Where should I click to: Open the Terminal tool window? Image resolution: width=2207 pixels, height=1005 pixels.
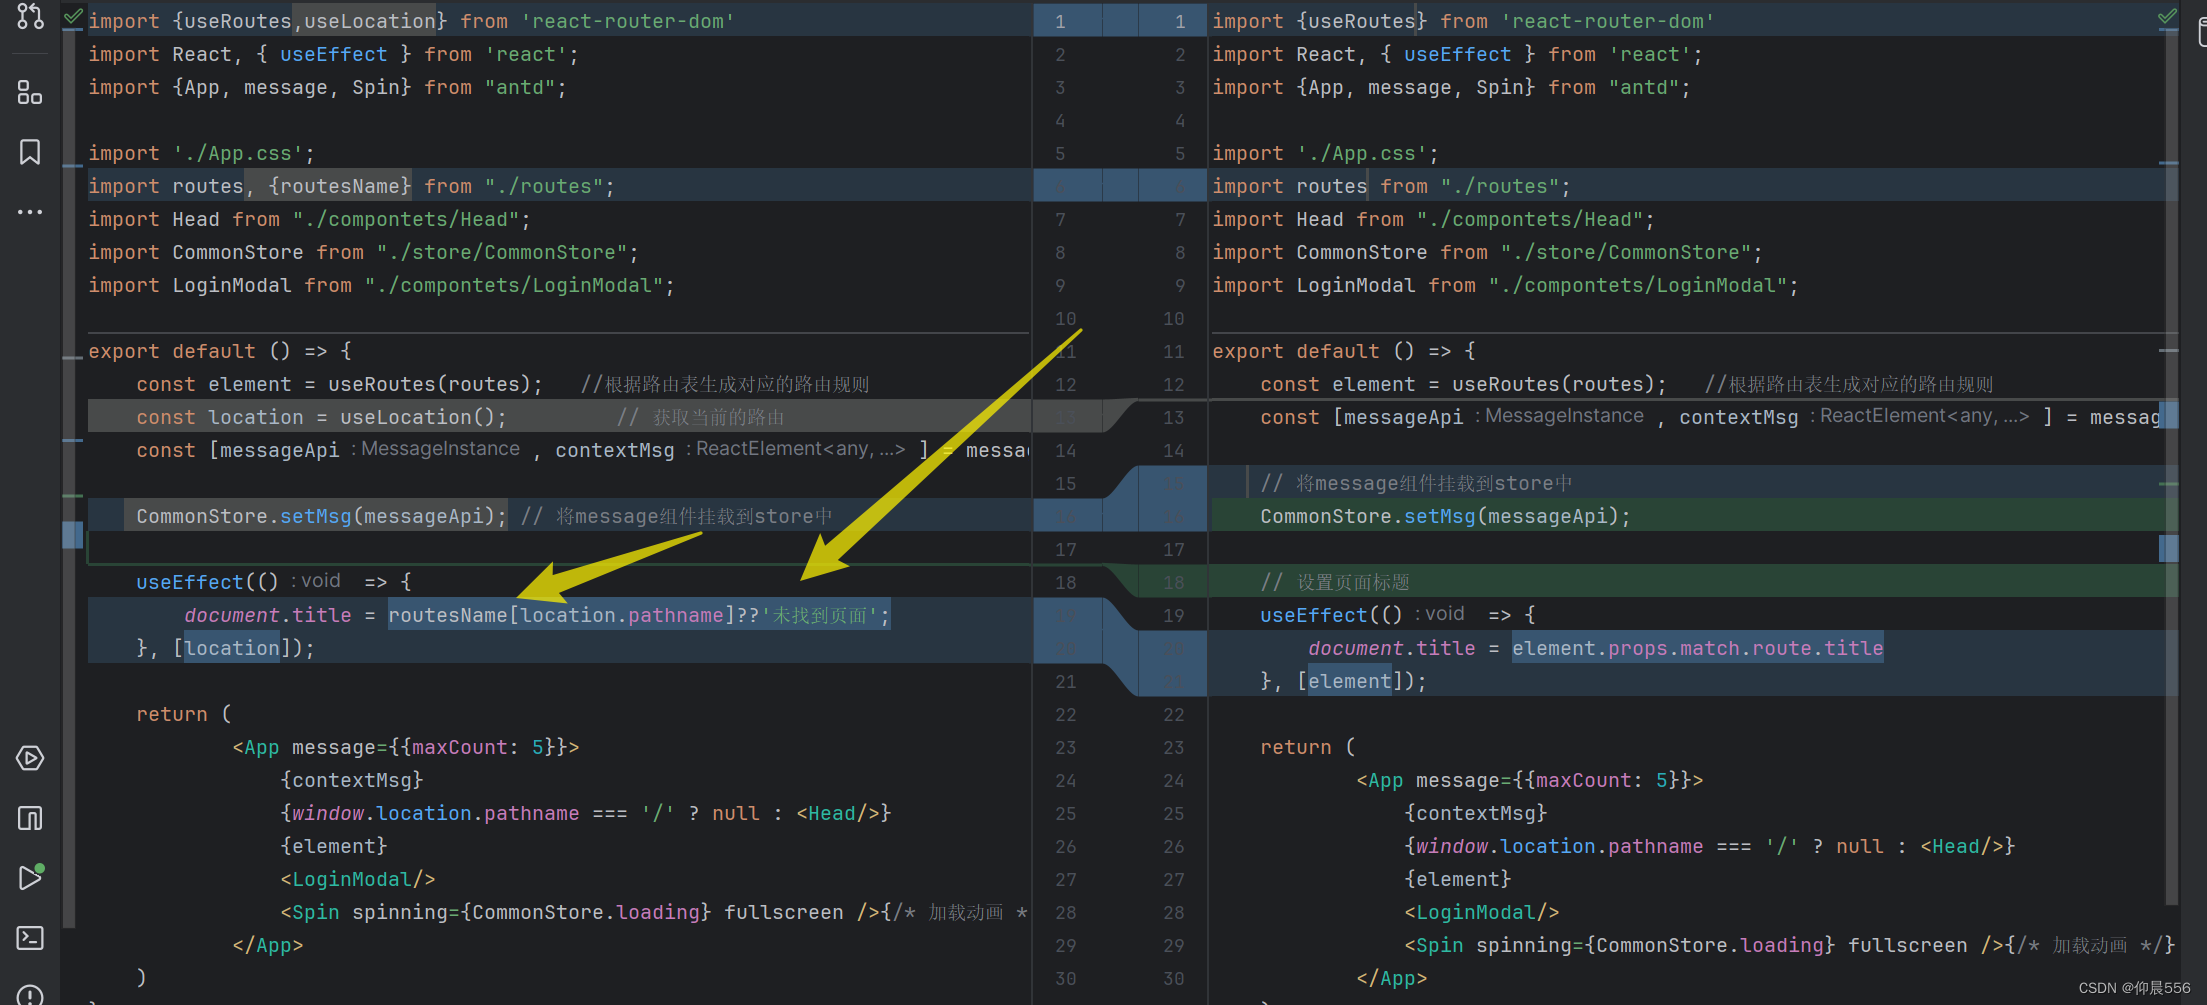tap(30, 937)
